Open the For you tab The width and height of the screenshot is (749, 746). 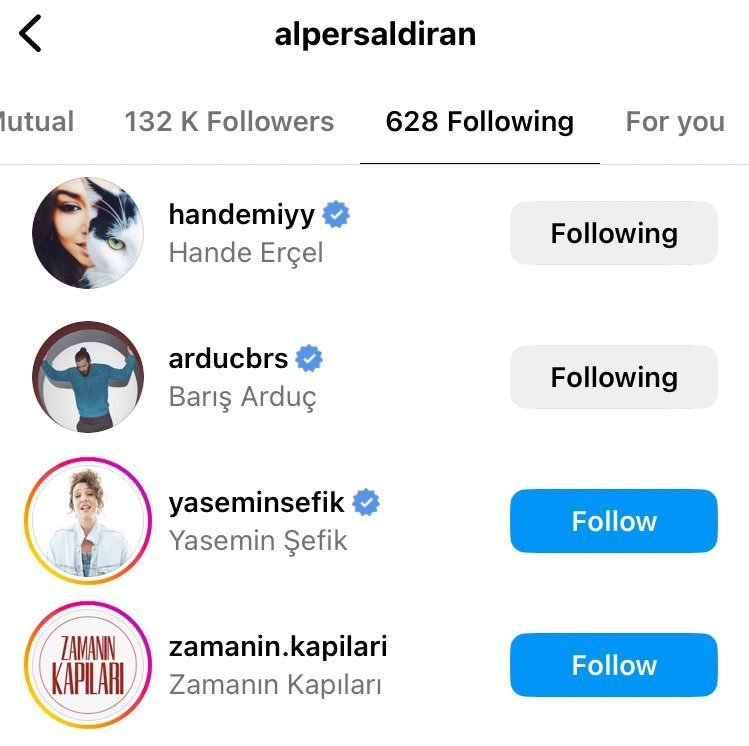[x=675, y=121]
